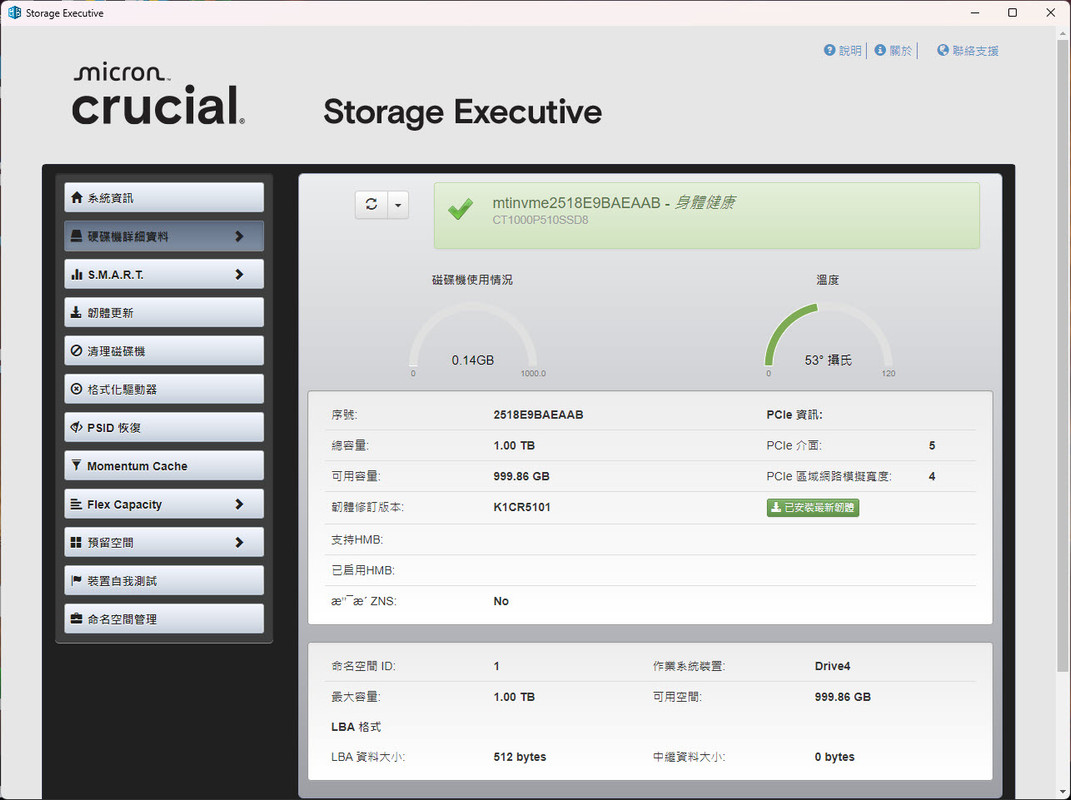Image resolution: width=1071 pixels, height=800 pixels.
Task: Click the vertical scrollbar on the right
Action: [x=1063, y=355]
